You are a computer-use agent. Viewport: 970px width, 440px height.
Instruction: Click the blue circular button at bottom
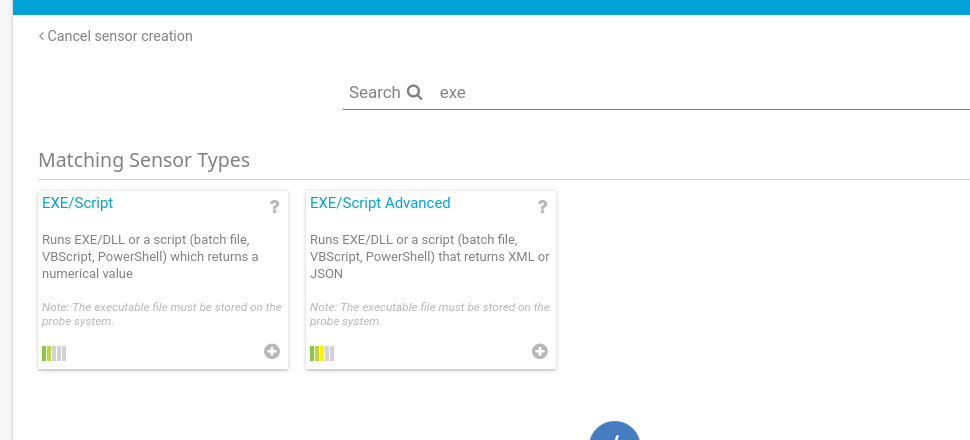[614, 431]
